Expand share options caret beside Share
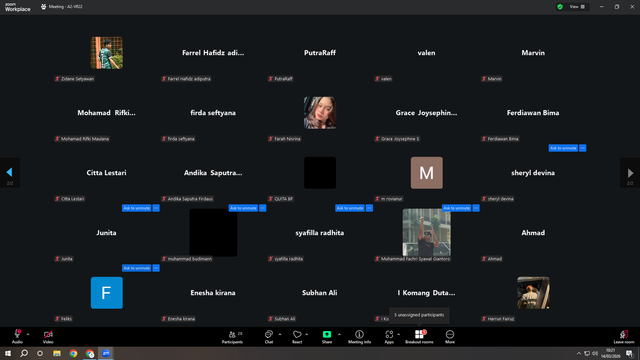Image resolution: width=640 pixels, height=360 pixels. [x=339, y=334]
